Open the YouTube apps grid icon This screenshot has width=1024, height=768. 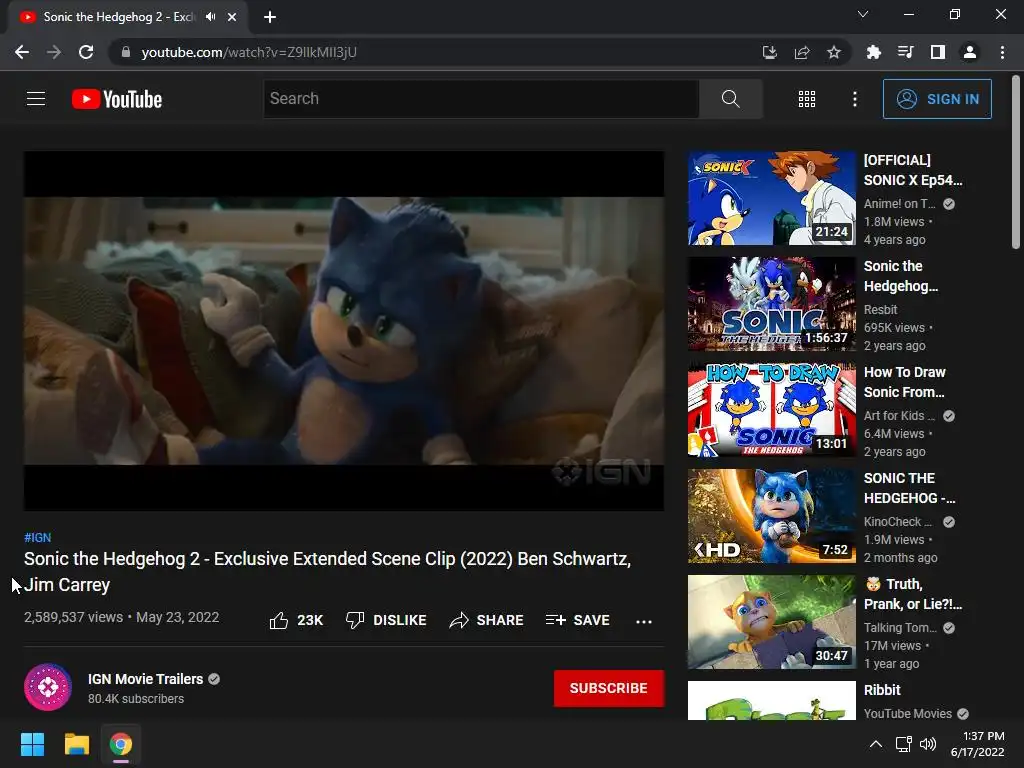[x=807, y=99]
